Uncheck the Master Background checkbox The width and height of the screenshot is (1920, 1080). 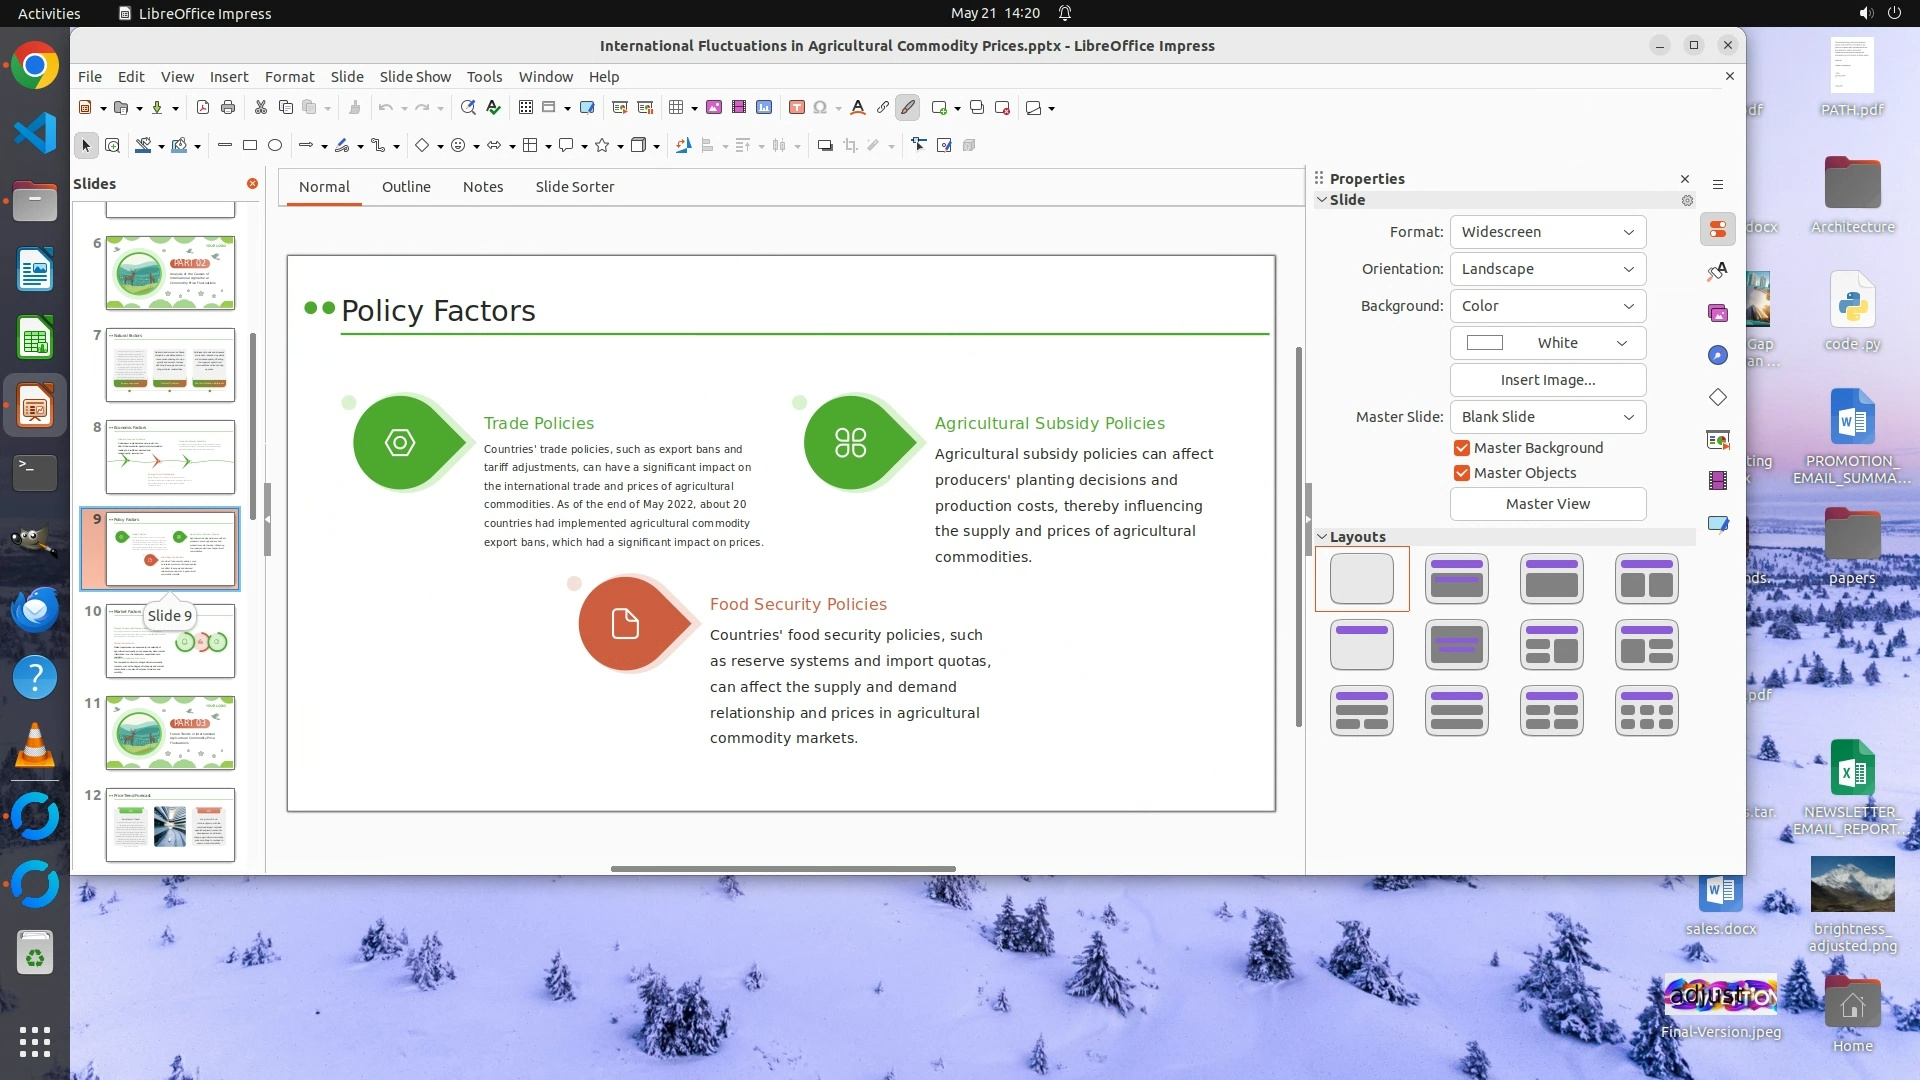pos(1462,448)
